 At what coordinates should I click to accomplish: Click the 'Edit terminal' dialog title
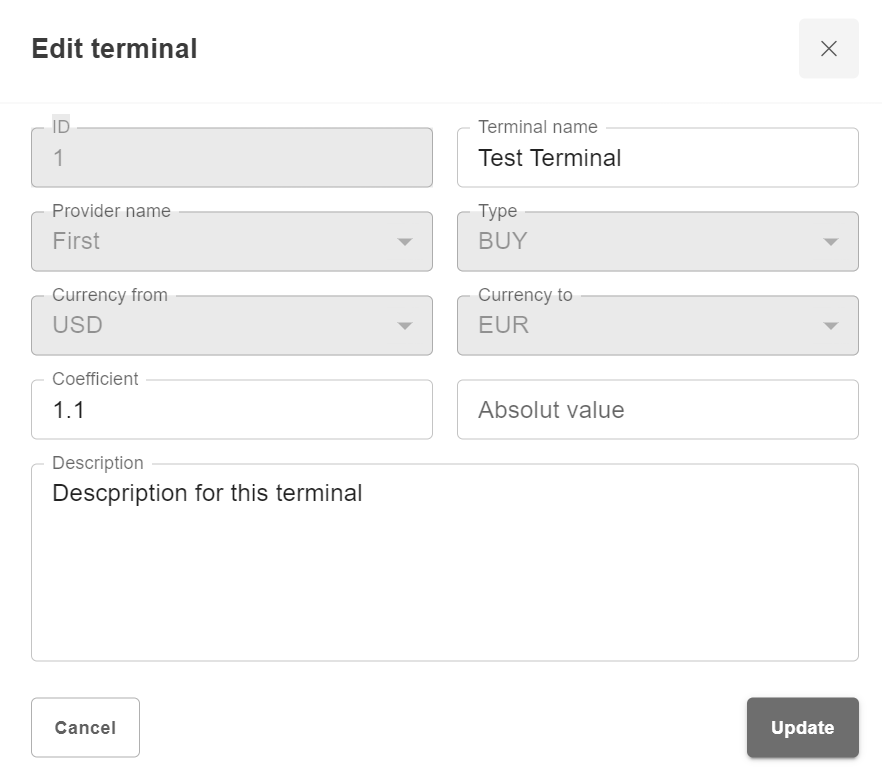tap(114, 48)
